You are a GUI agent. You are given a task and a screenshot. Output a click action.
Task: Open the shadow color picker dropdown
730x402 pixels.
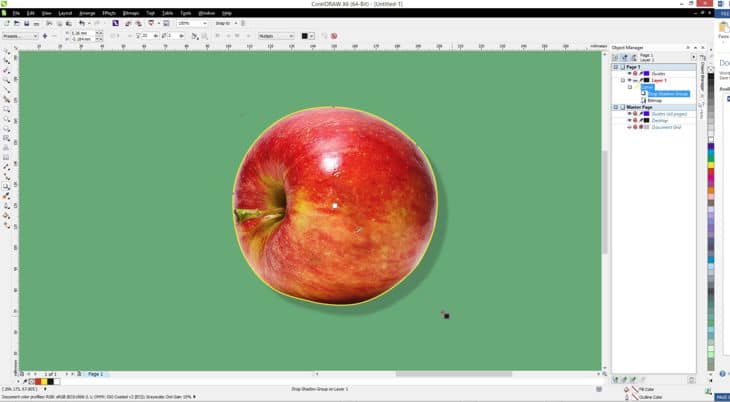[x=311, y=36]
